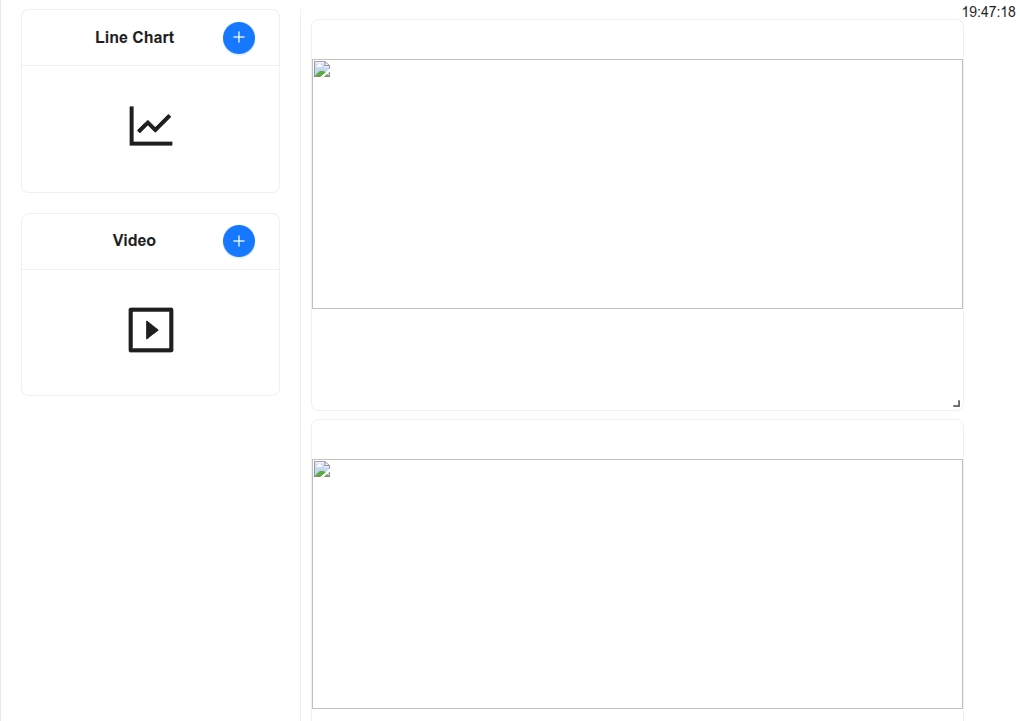Click the line chart graph icon
1020x721 pixels.
pos(151,126)
